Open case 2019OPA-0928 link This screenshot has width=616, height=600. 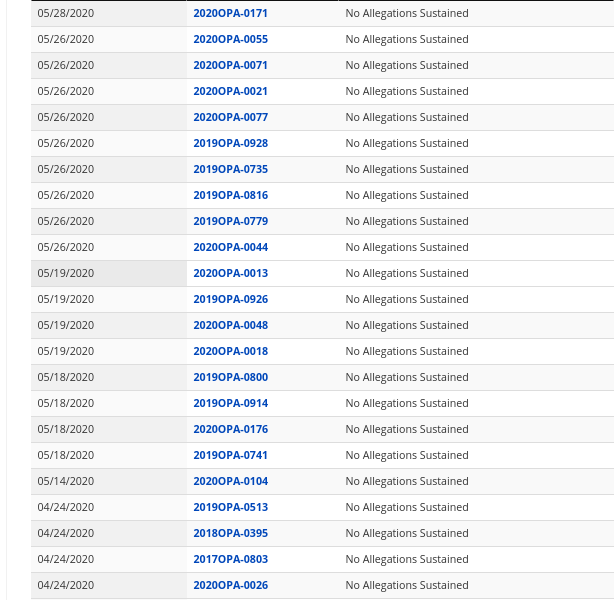pyautogui.click(x=231, y=143)
